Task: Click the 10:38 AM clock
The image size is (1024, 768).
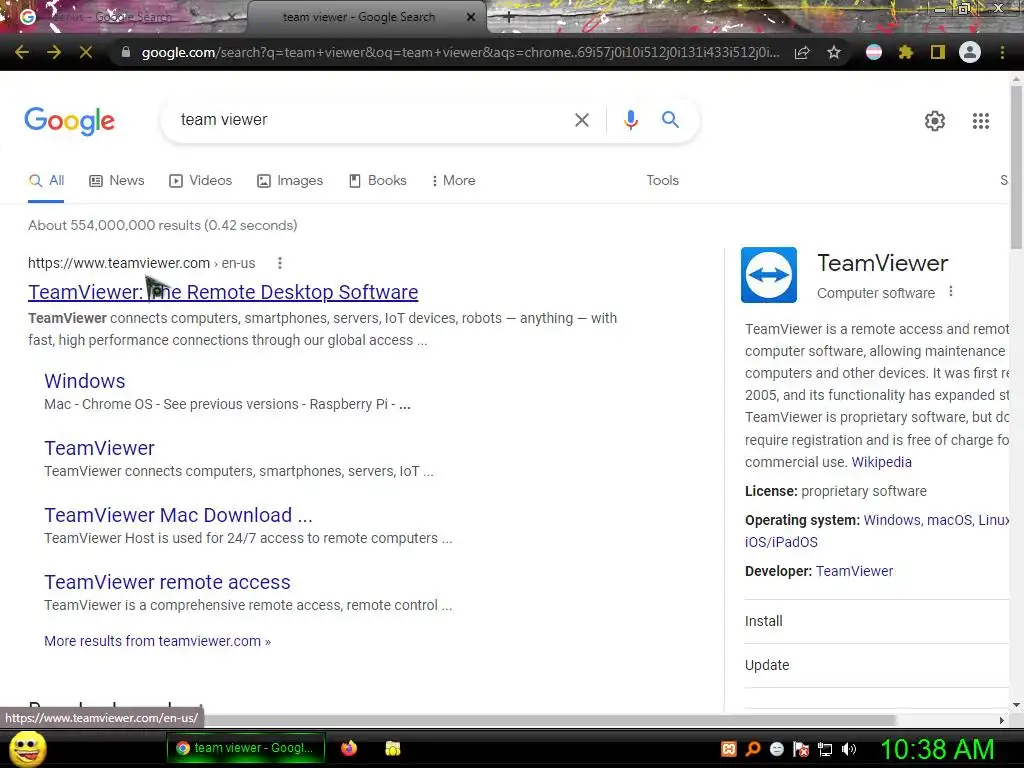Action: pos(936,749)
